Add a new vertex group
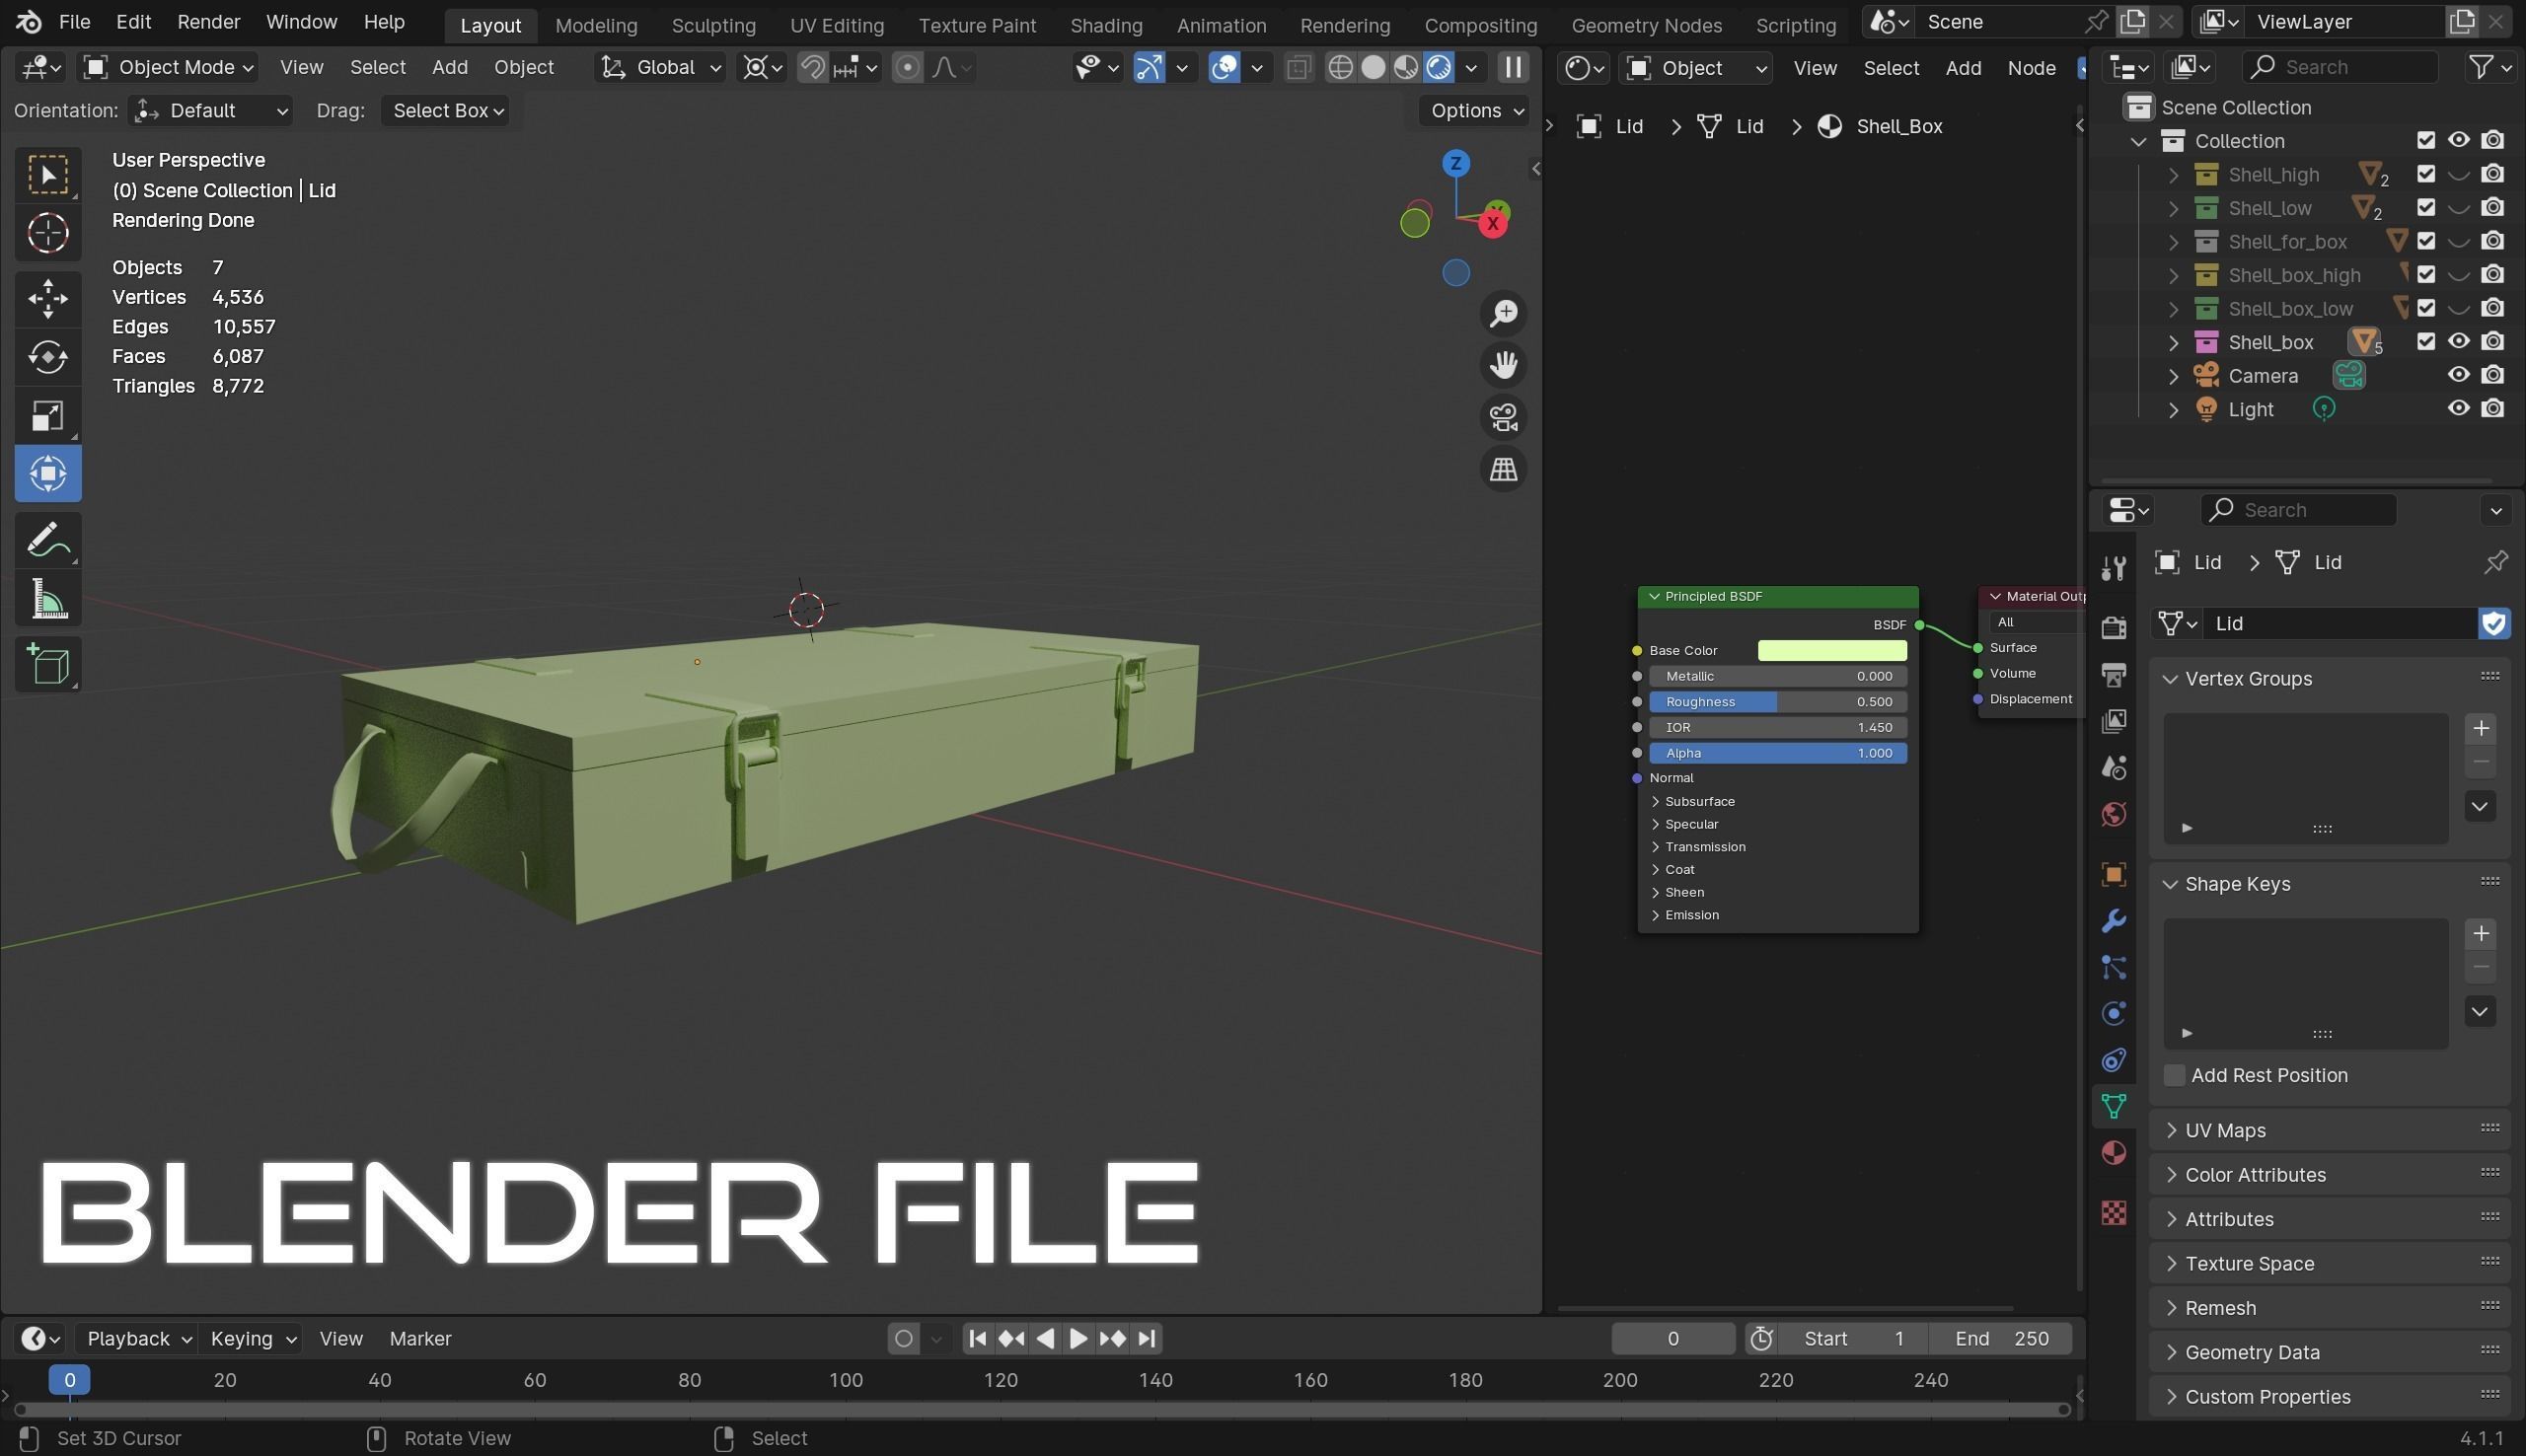This screenshot has height=1456, width=2526. click(2480, 728)
